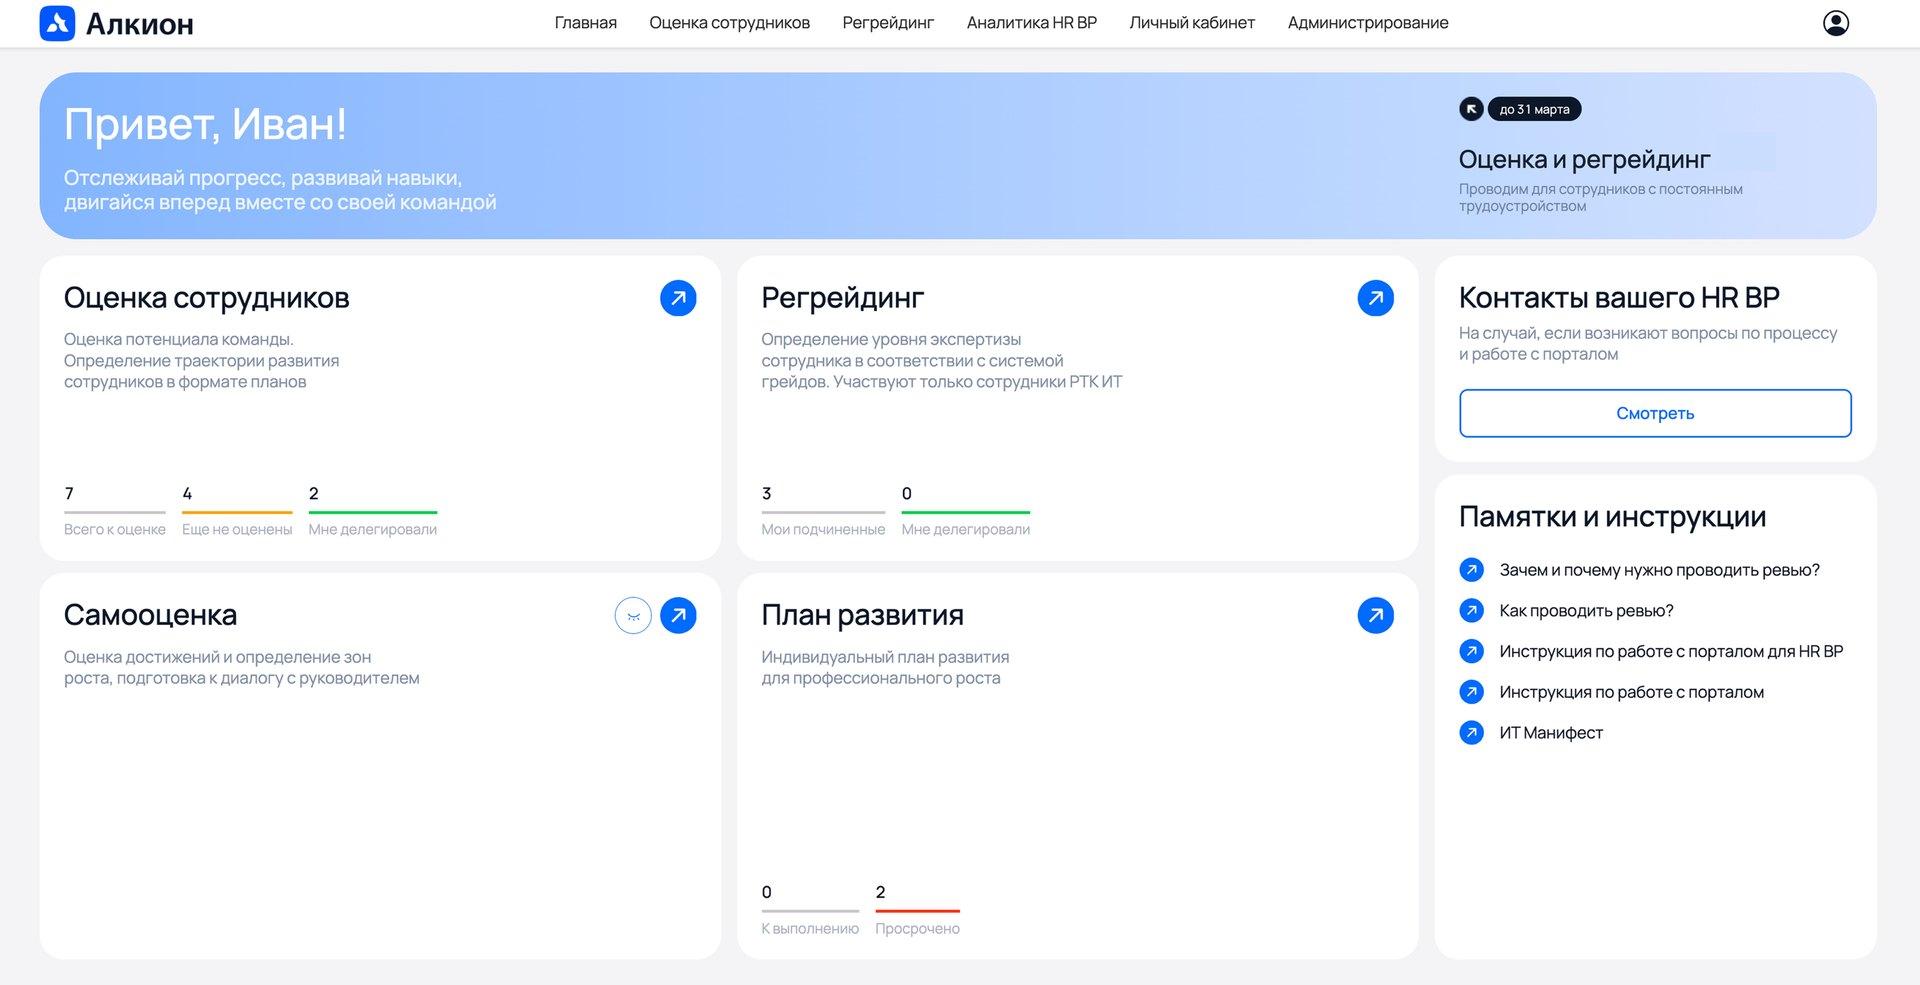The width and height of the screenshot is (1920, 985).
Task: Click Контакты вашего HR BP heading
Action: tap(1619, 297)
